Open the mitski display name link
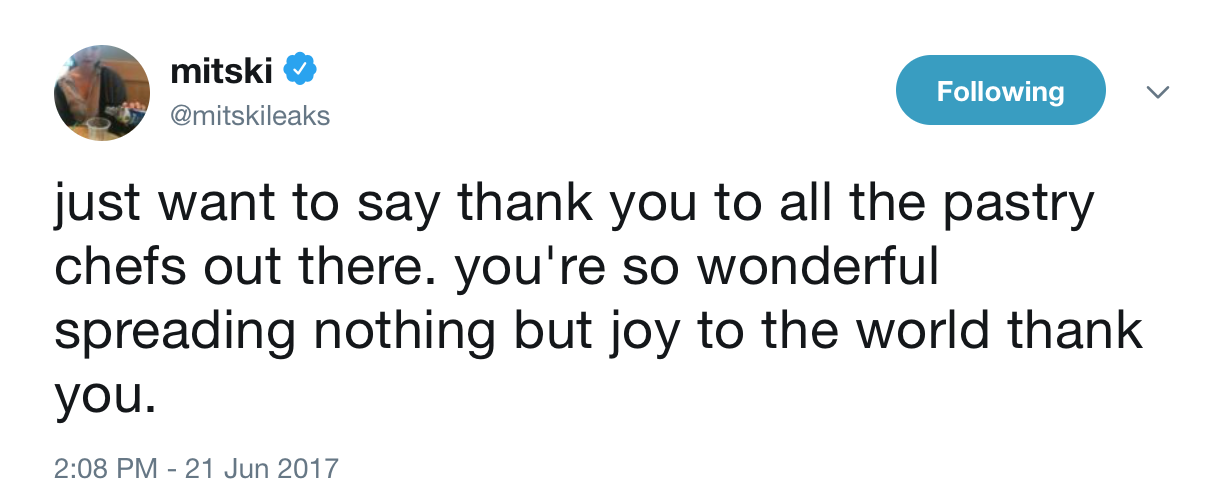The height and width of the screenshot is (502, 1226). [x=221, y=70]
